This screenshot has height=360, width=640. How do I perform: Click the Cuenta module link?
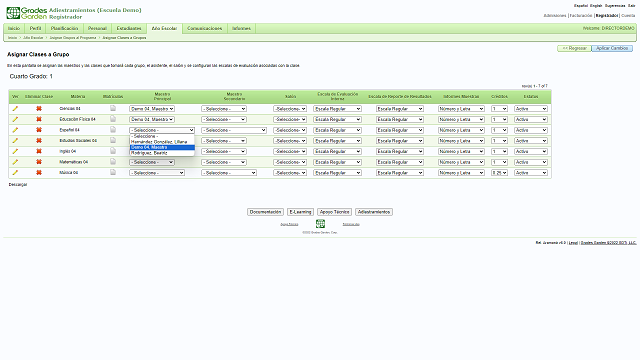[628, 16]
